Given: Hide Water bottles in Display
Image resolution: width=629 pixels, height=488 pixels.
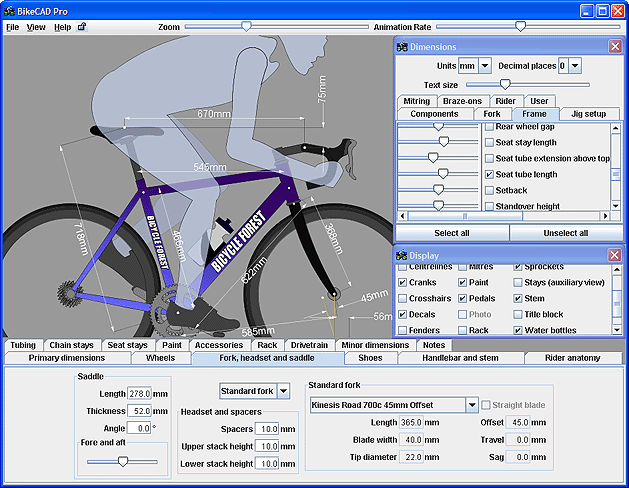Looking at the screenshot, I should tap(517, 330).
